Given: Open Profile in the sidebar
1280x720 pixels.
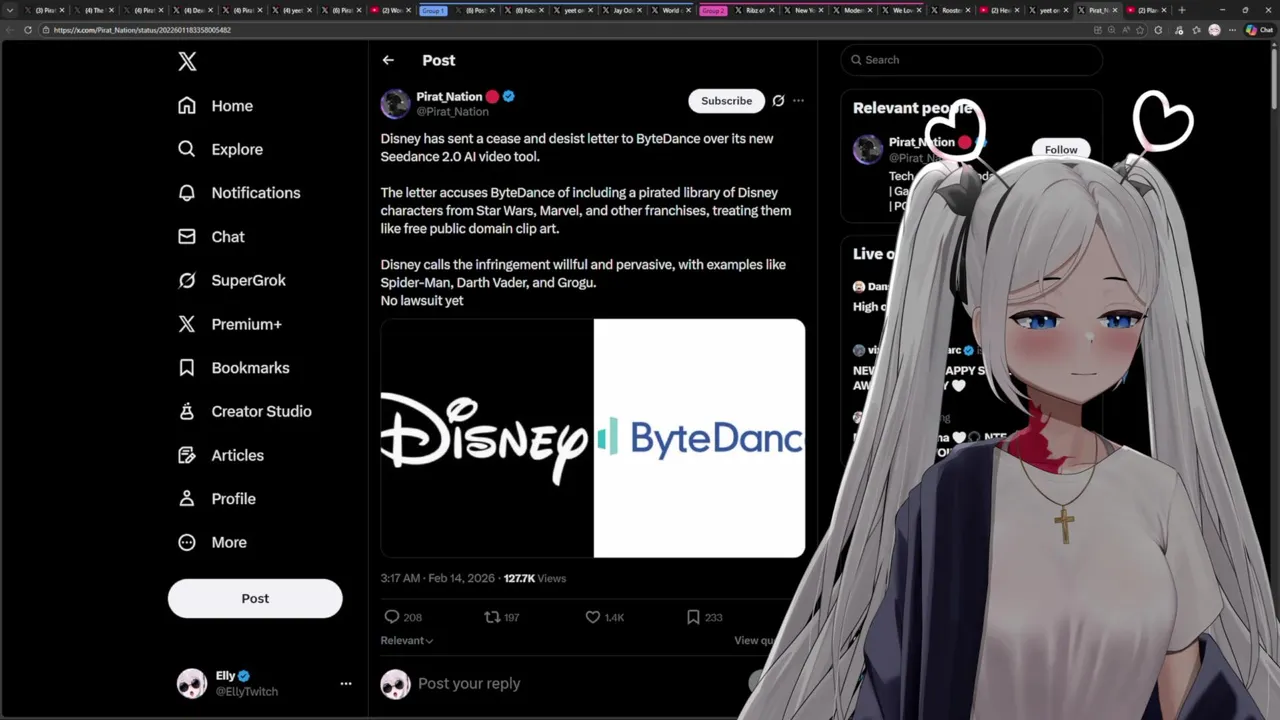Looking at the screenshot, I should tap(216, 499).
